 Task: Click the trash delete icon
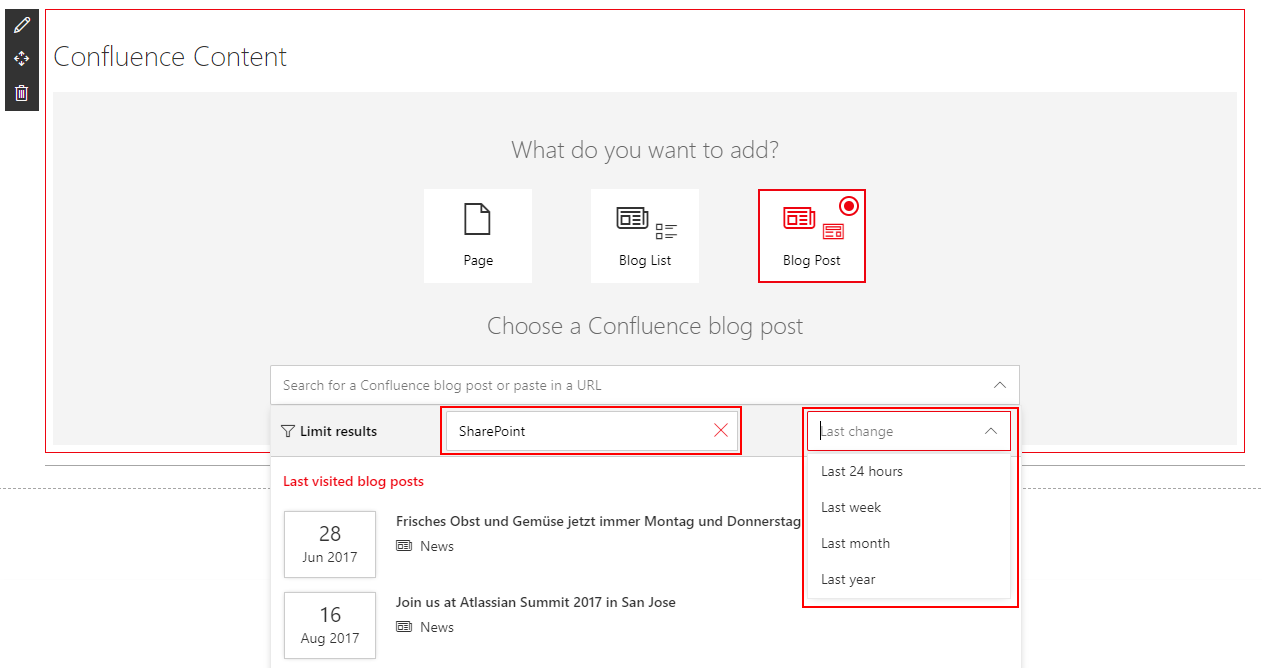click(21, 92)
